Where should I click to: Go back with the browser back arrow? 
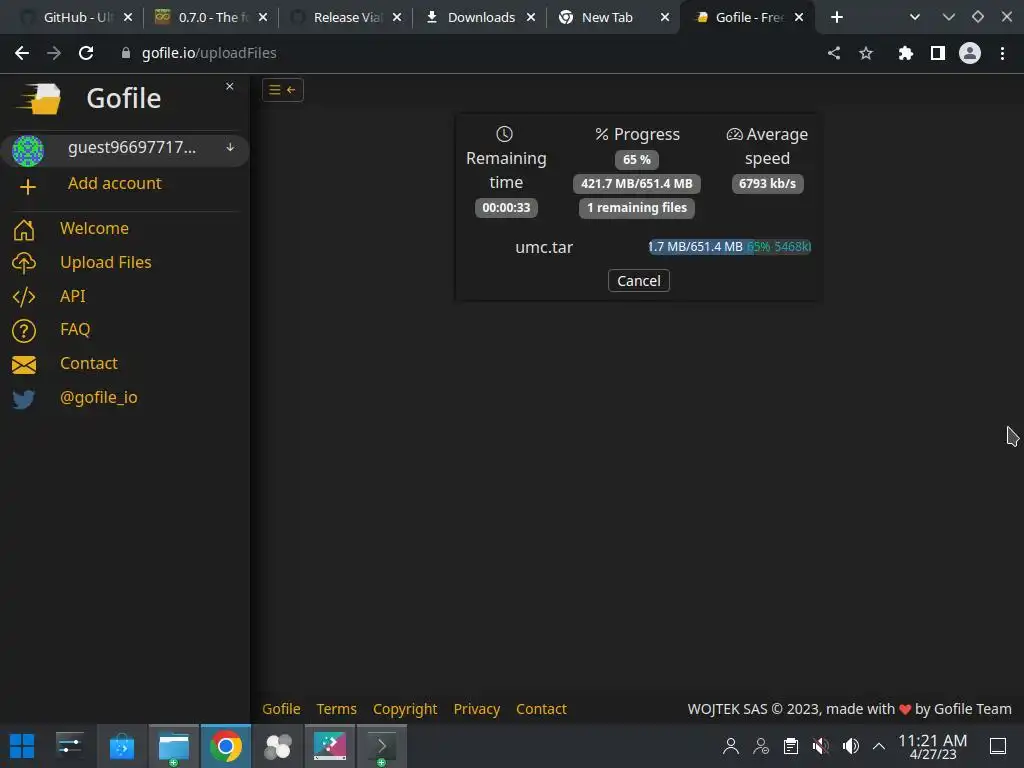click(22, 53)
